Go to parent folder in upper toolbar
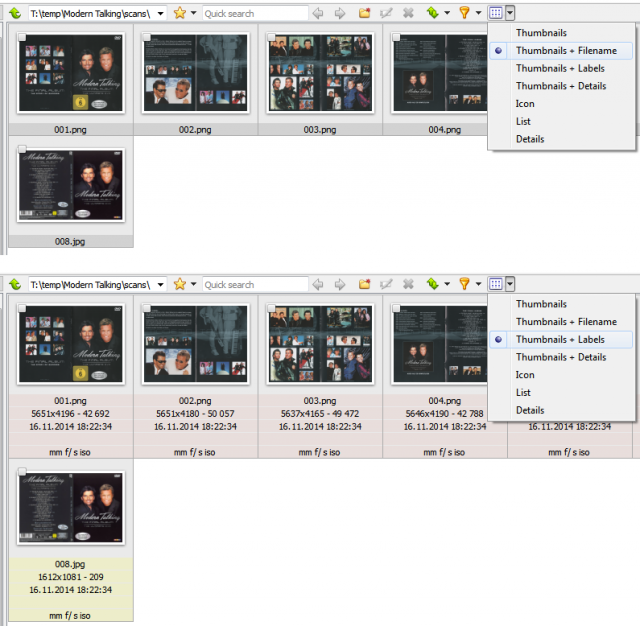 coord(15,13)
